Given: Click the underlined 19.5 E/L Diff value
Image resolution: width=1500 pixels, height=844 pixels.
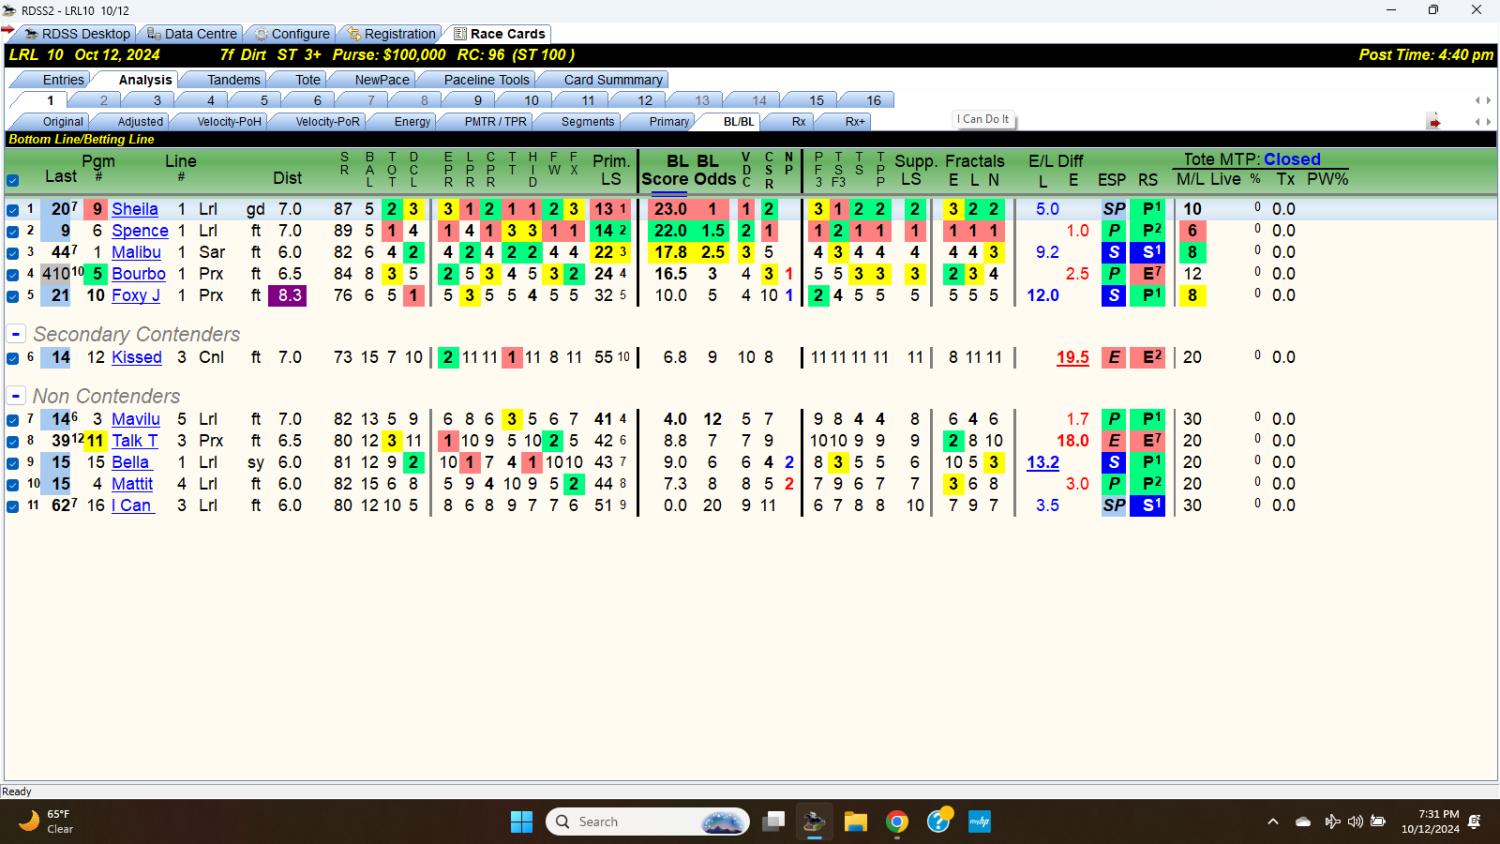Looking at the screenshot, I should pyautogui.click(x=1072, y=358).
